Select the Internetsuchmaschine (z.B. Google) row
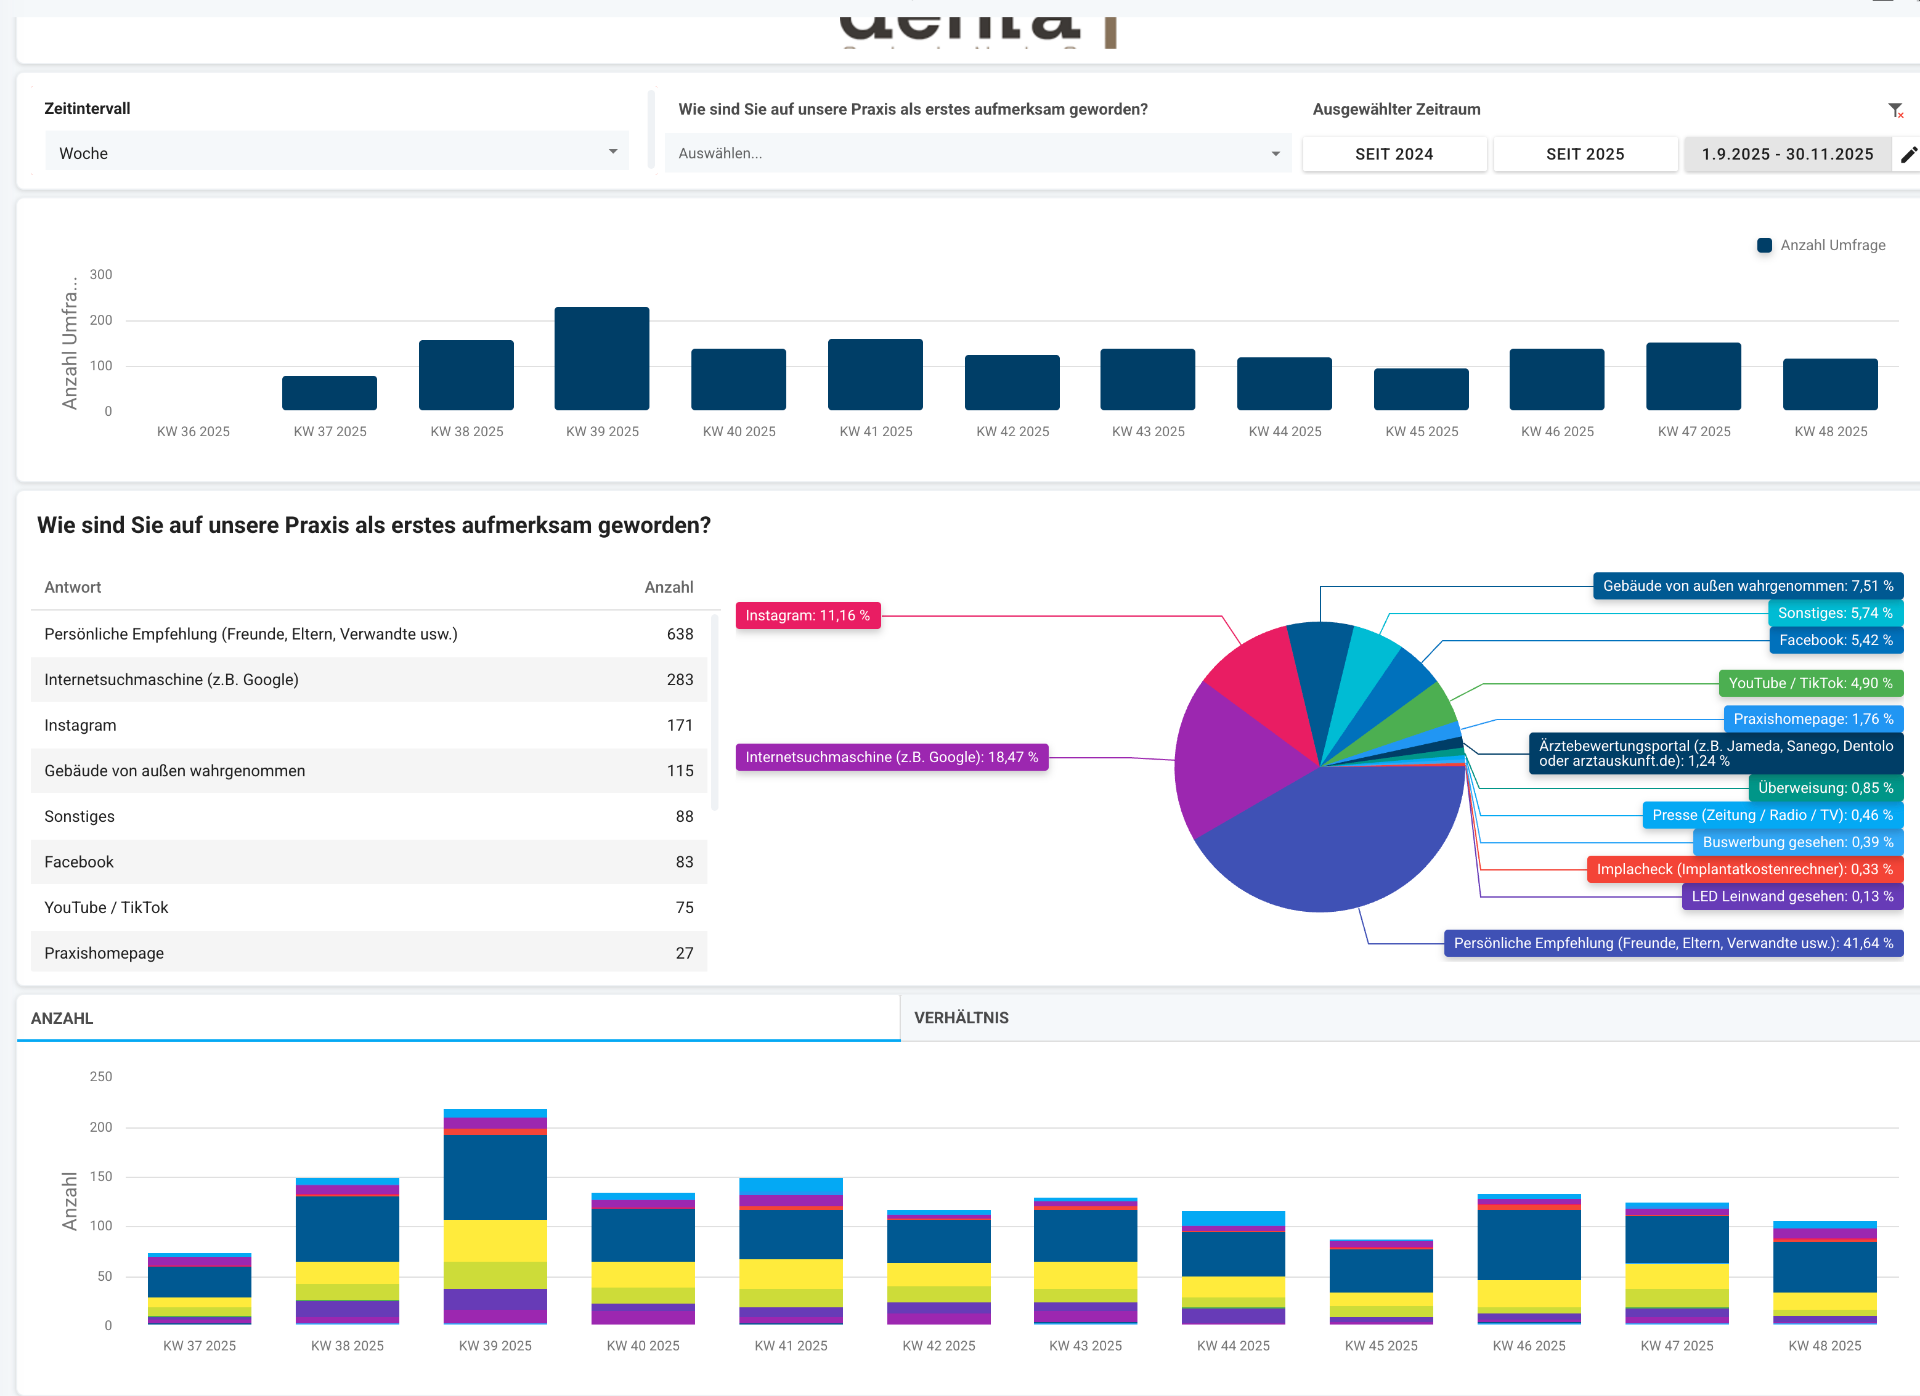The width and height of the screenshot is (1920, 1396). coord(369,680)
